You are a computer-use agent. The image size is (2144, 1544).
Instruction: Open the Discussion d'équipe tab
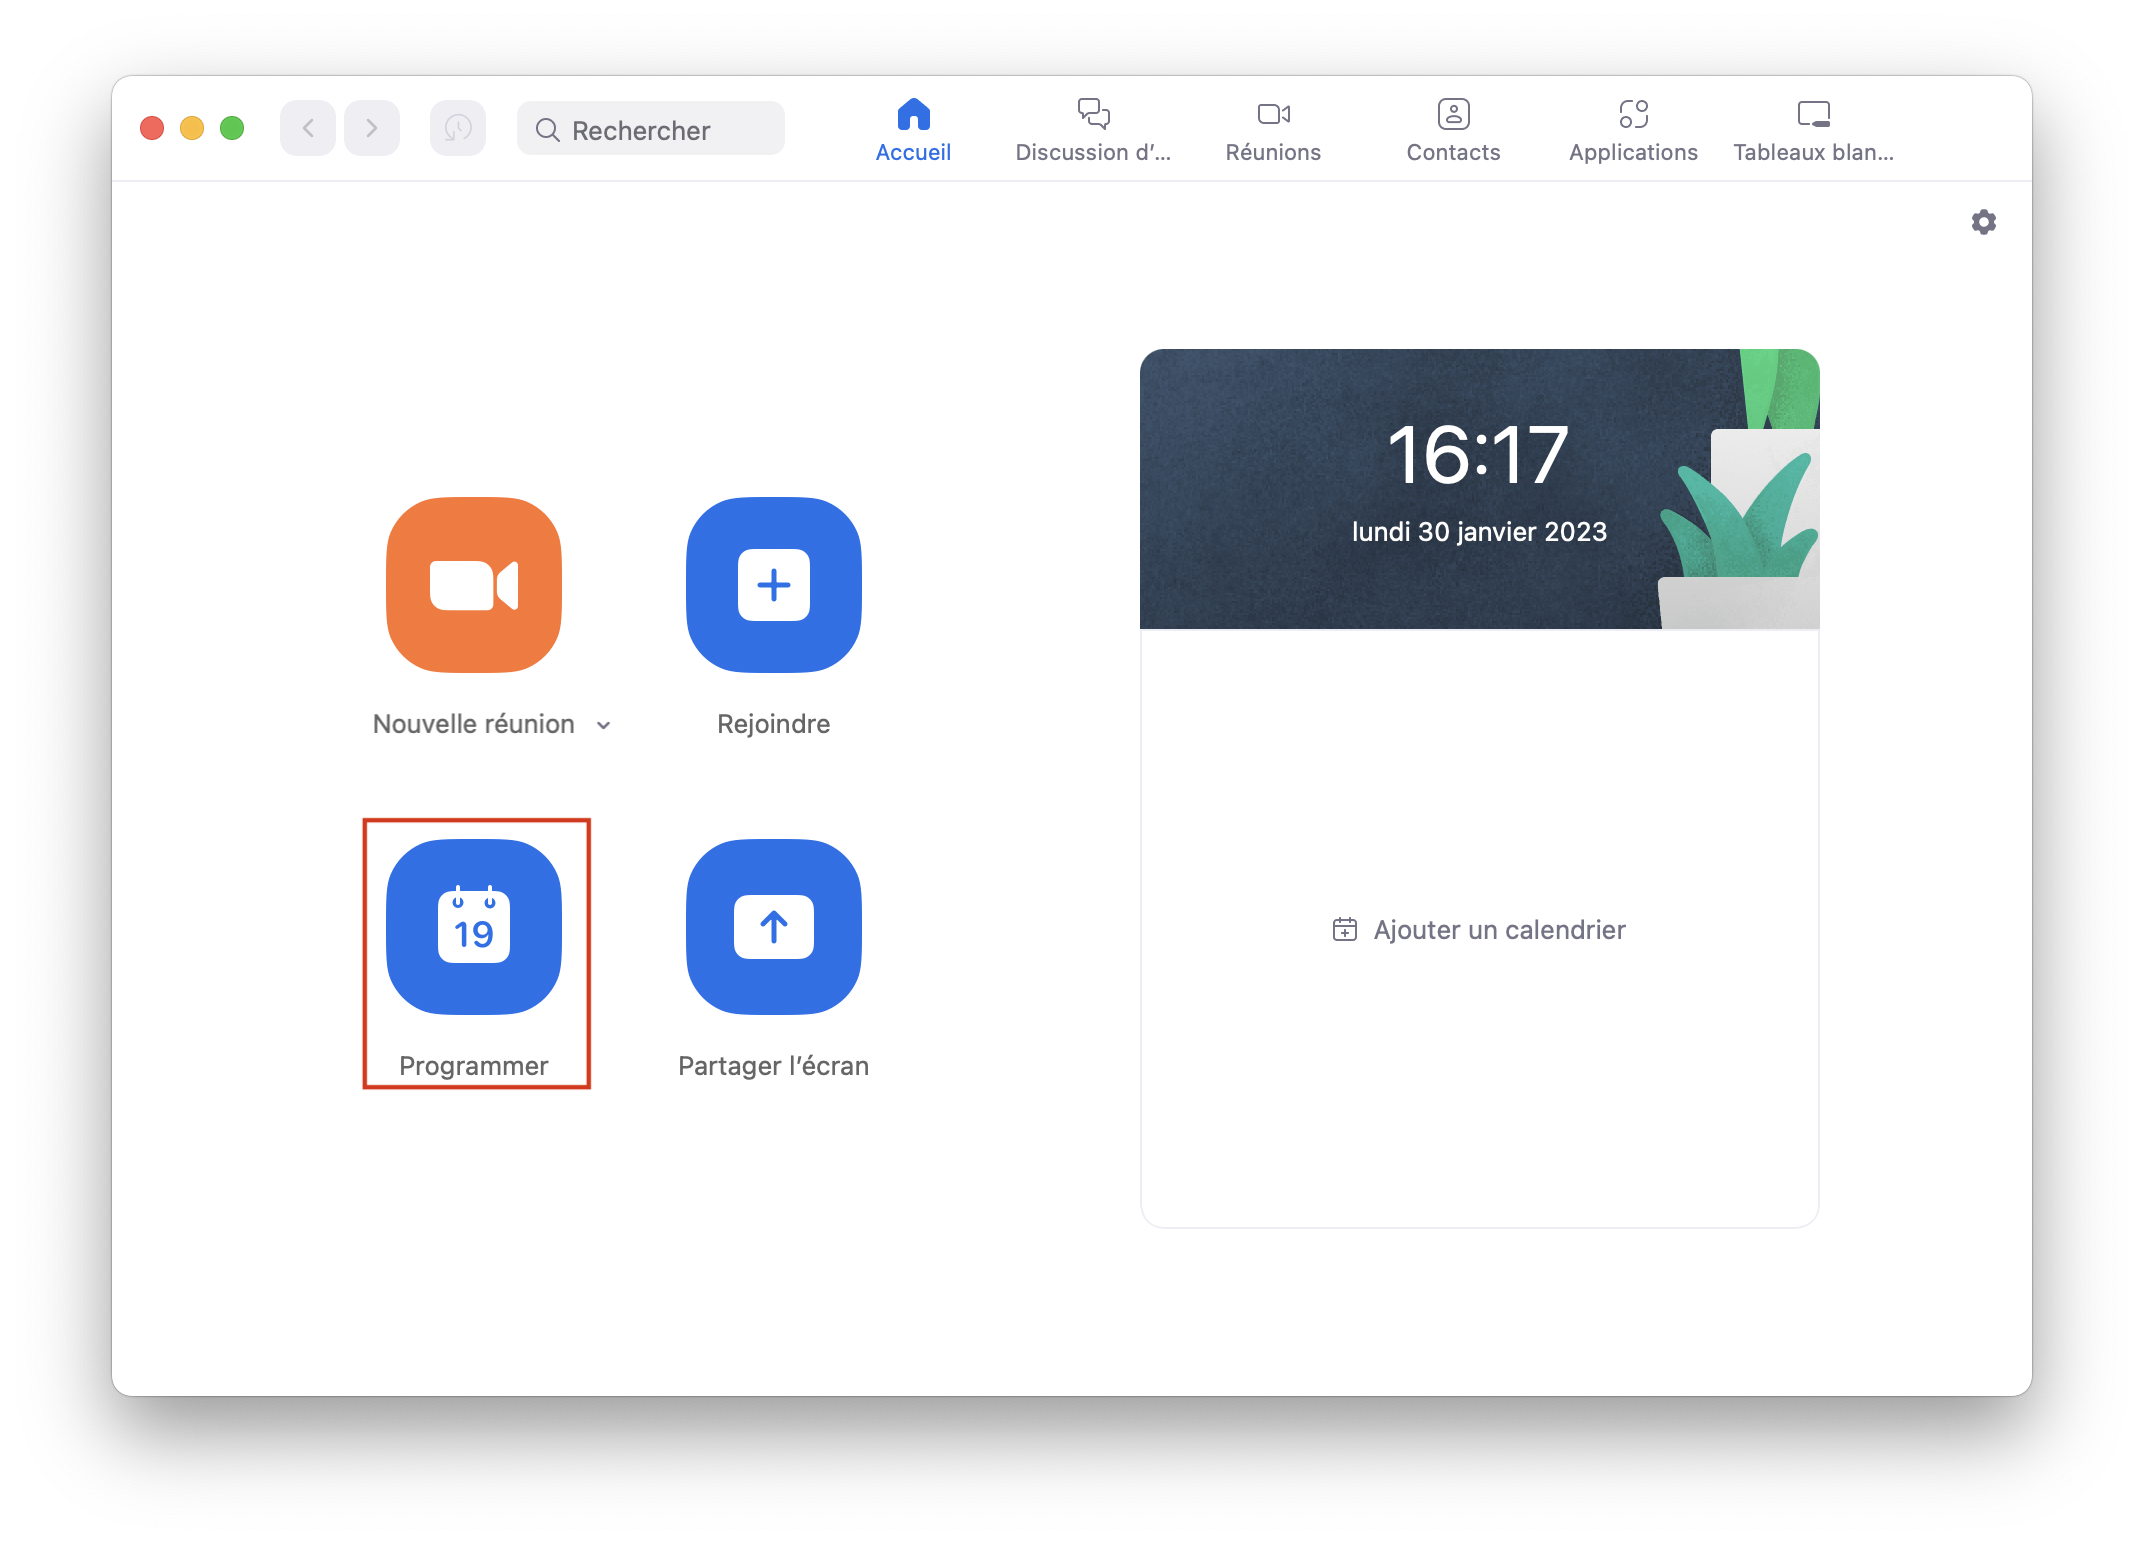[1093, 130]
